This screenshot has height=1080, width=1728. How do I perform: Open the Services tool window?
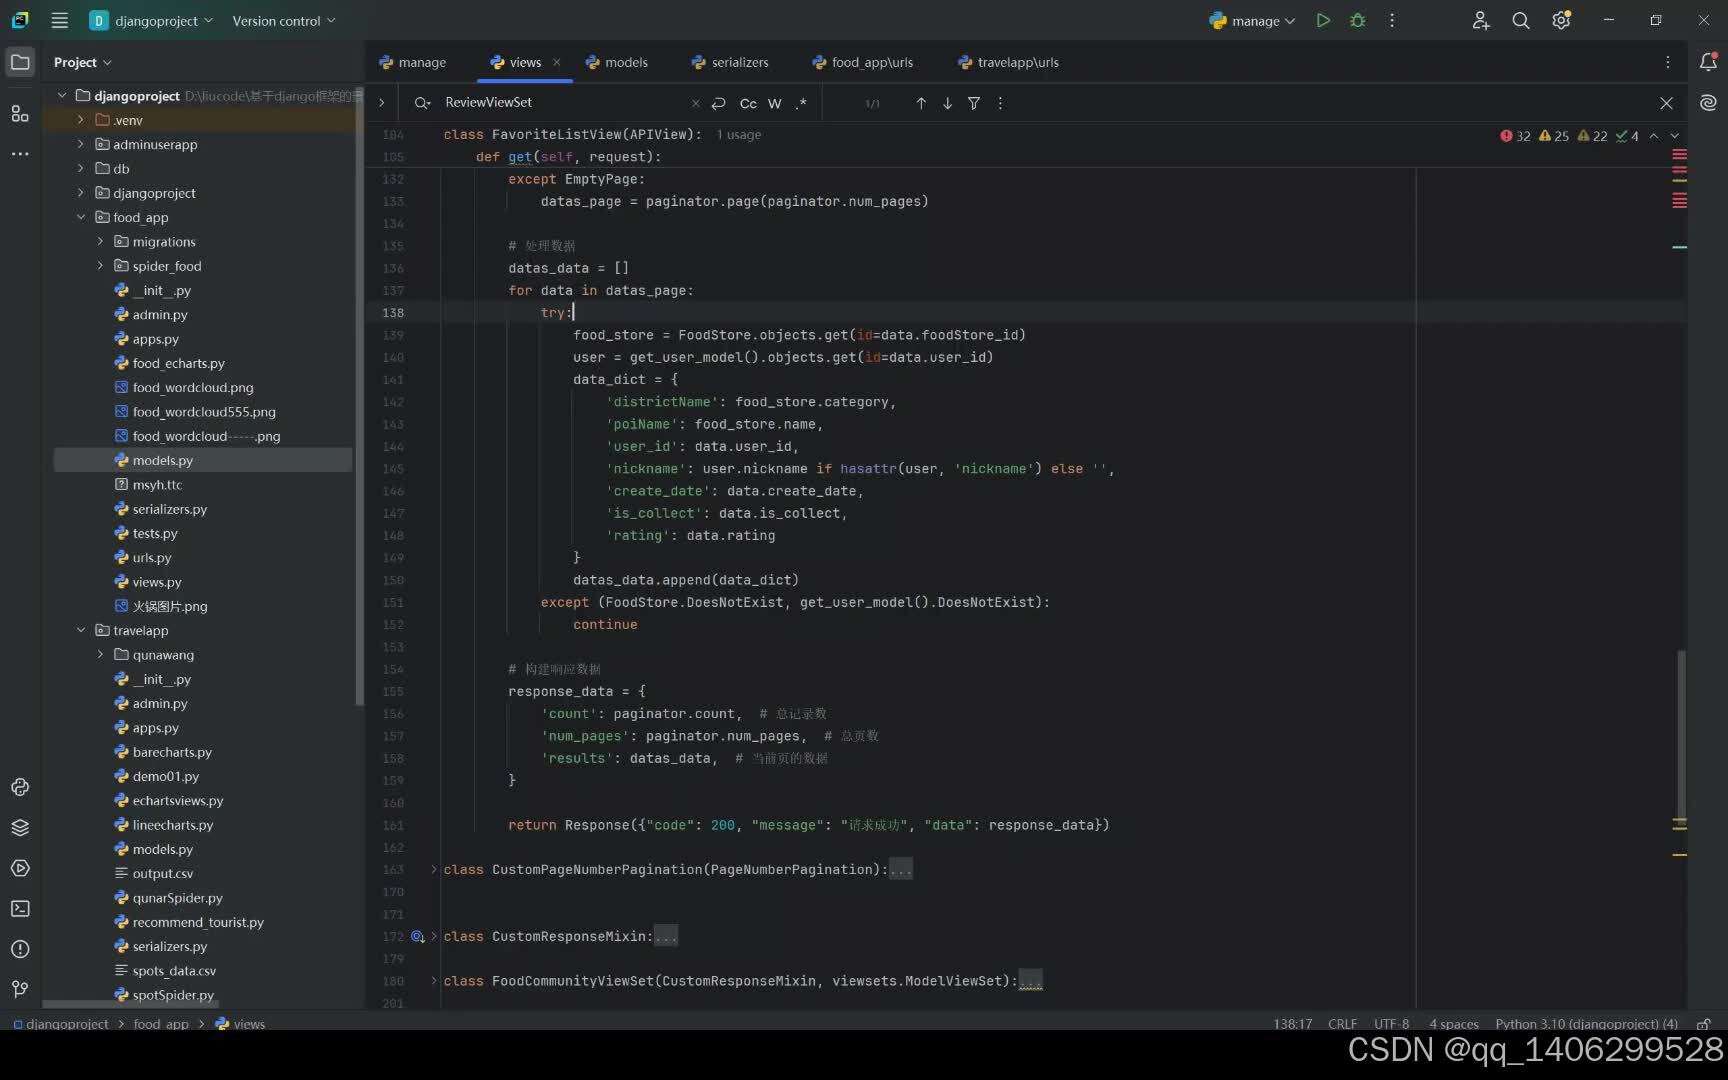point(20,868)
